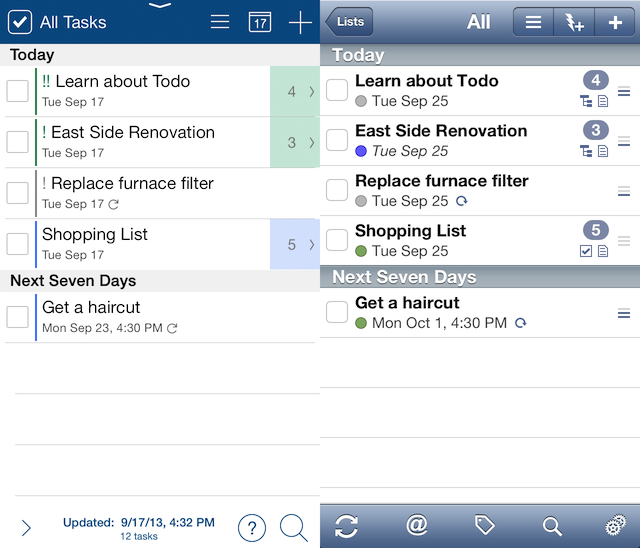Tap repeat icon beside Tue Sep 25

(462, 201)
